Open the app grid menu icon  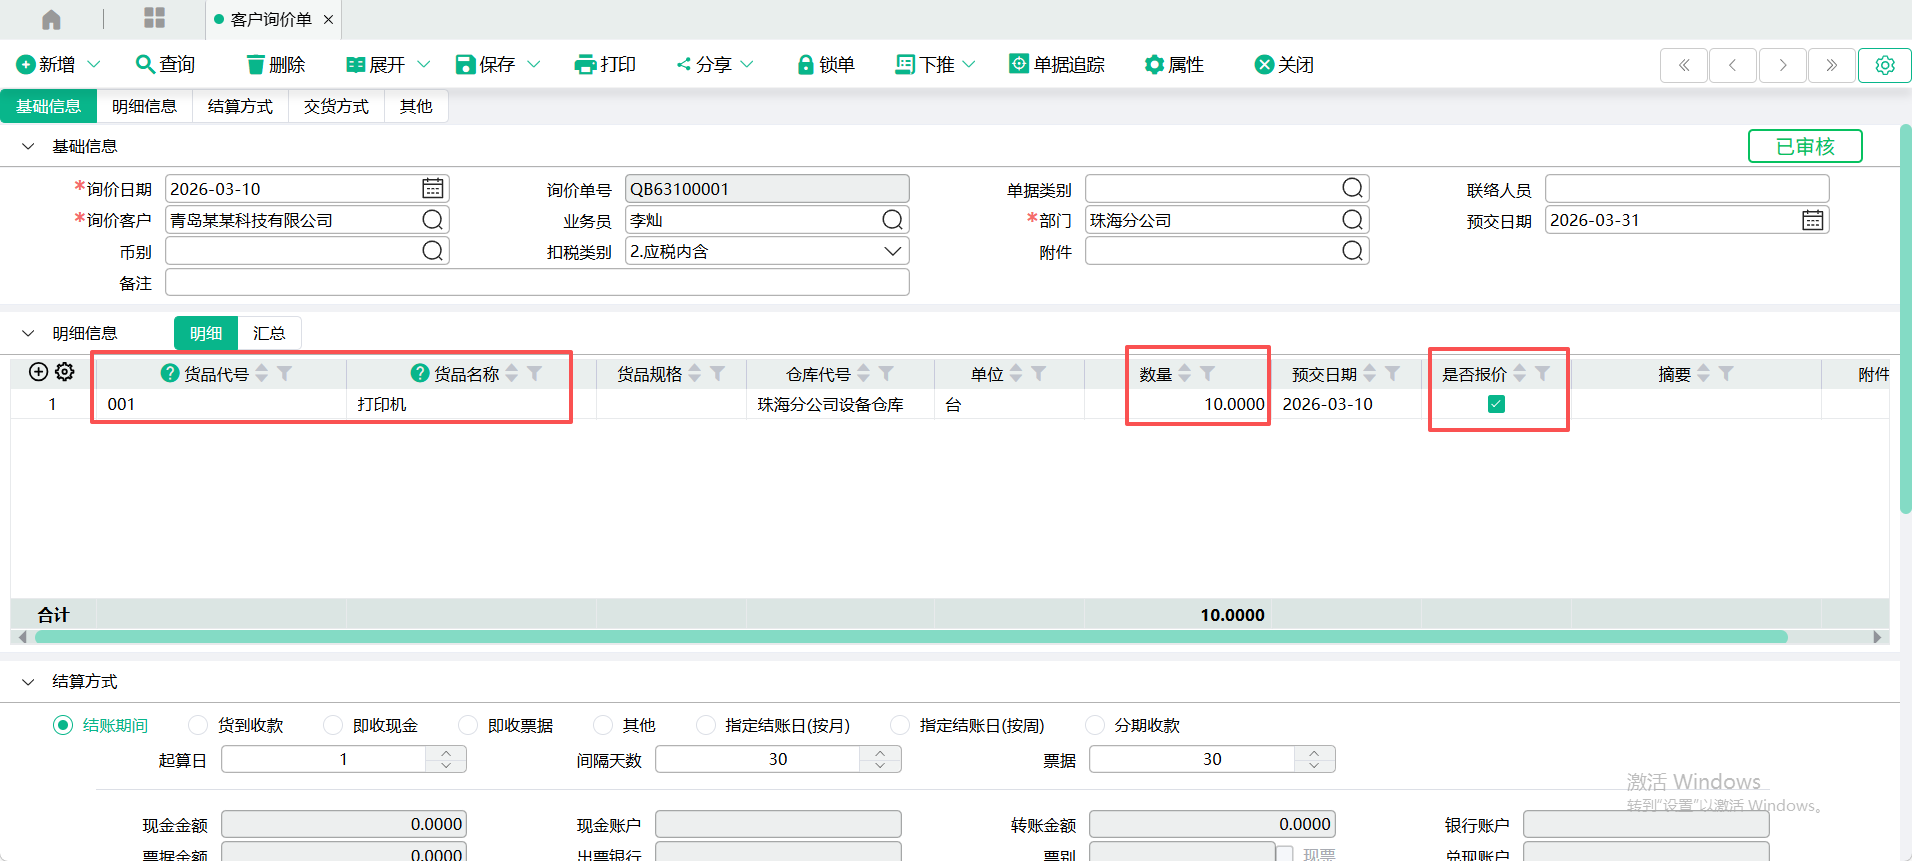click(154, 18)
